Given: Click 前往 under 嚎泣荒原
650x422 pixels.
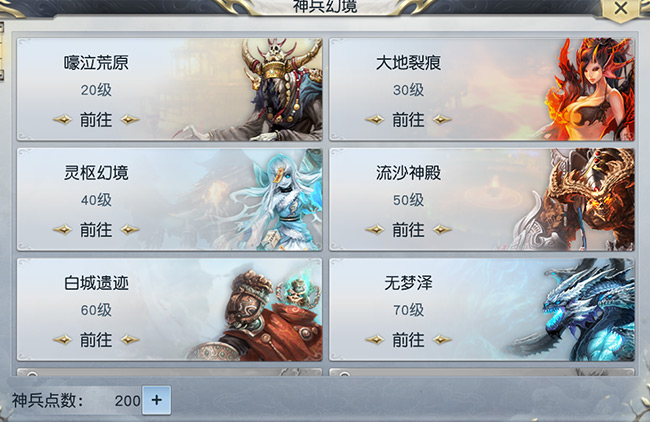Looking at the screenshot, I should [96, 120].
